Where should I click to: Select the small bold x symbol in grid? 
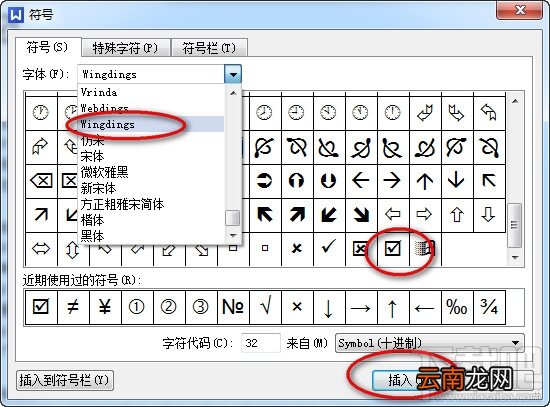(297, 249)
